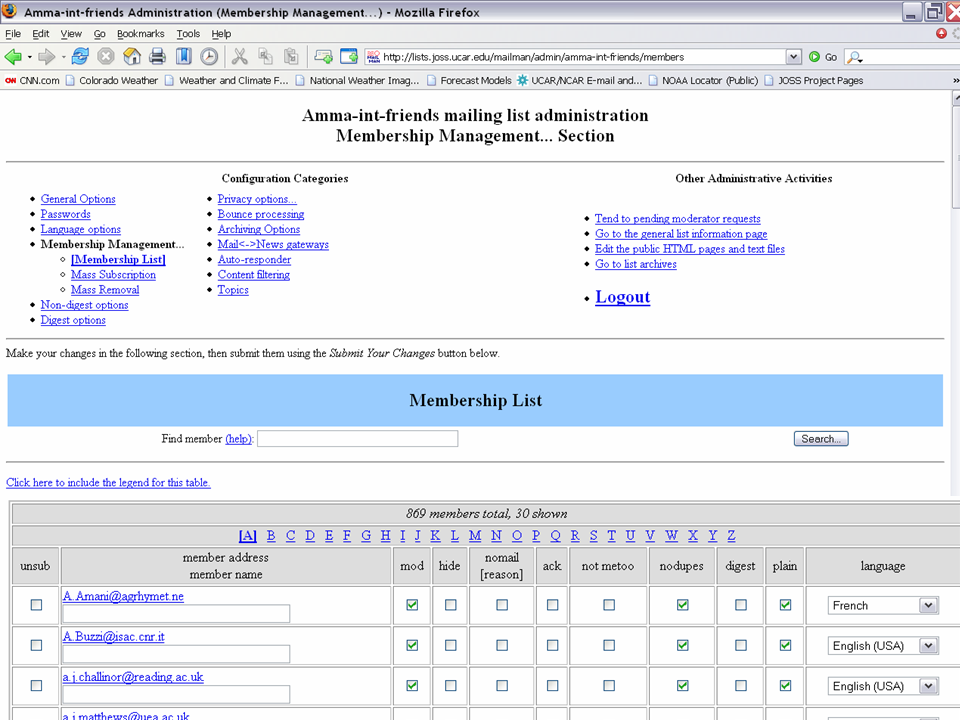This screenshot has width=960, height=720.
Task: Open the File menu
Action: pos(13,34)
